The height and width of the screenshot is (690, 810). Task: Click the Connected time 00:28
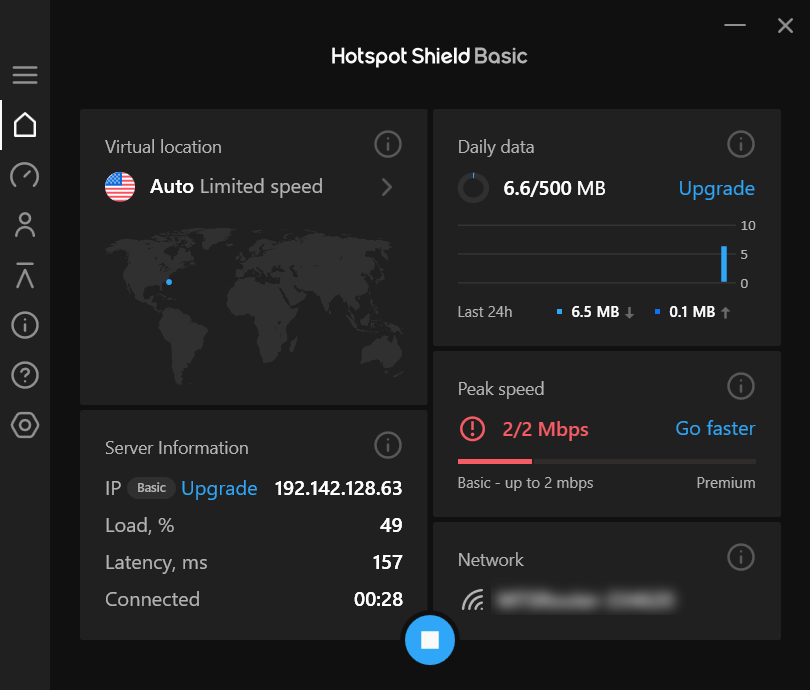pos(378,599)
